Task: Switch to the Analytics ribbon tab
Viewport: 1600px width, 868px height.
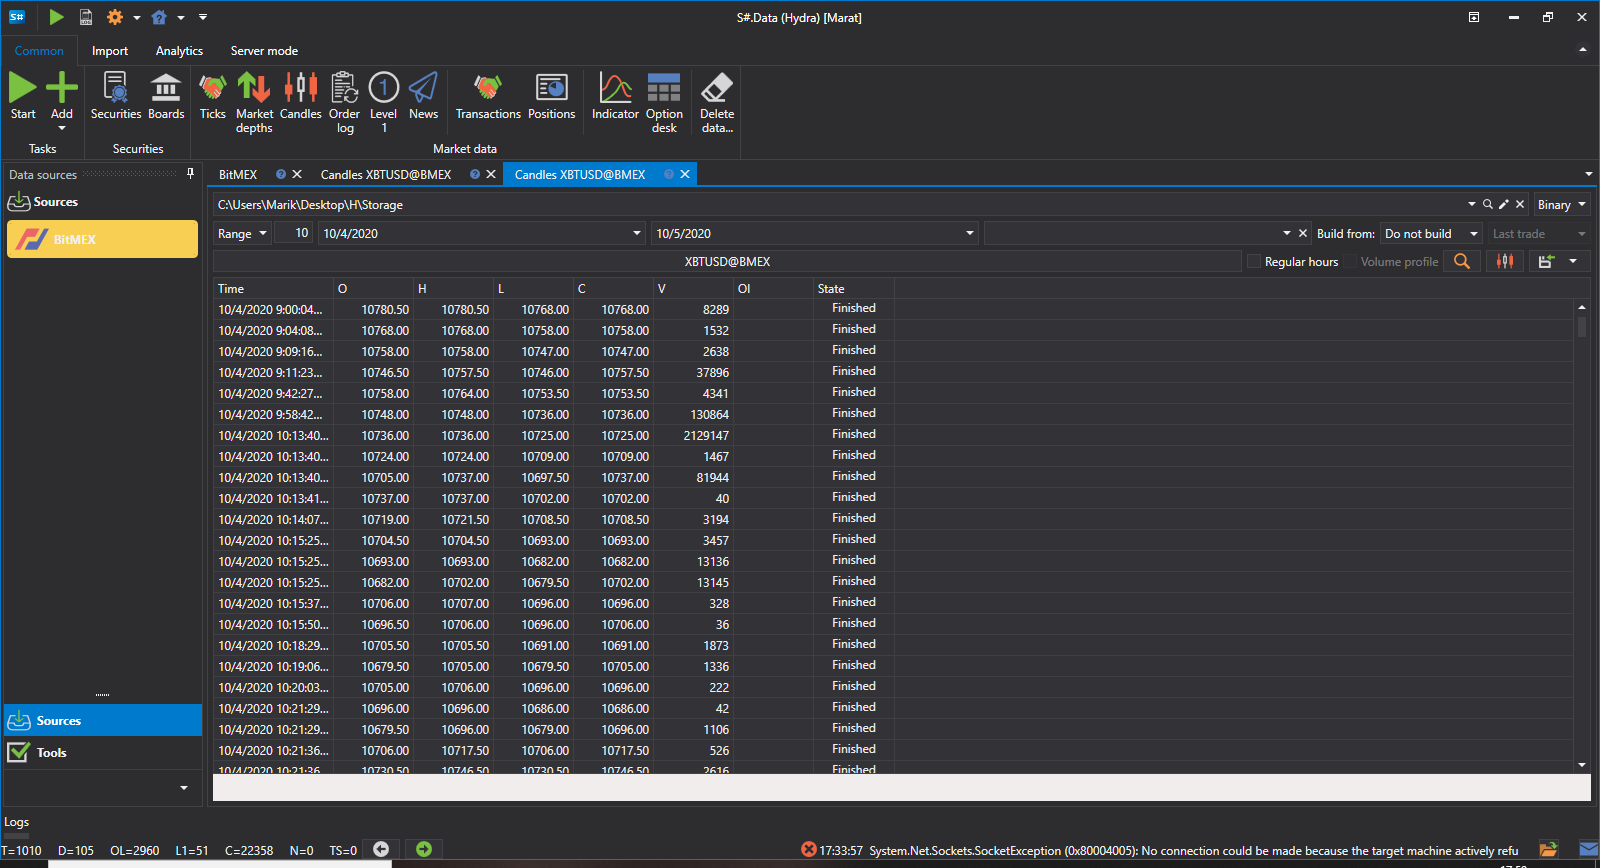Action: pyautogui.click(x=179, y=51)
